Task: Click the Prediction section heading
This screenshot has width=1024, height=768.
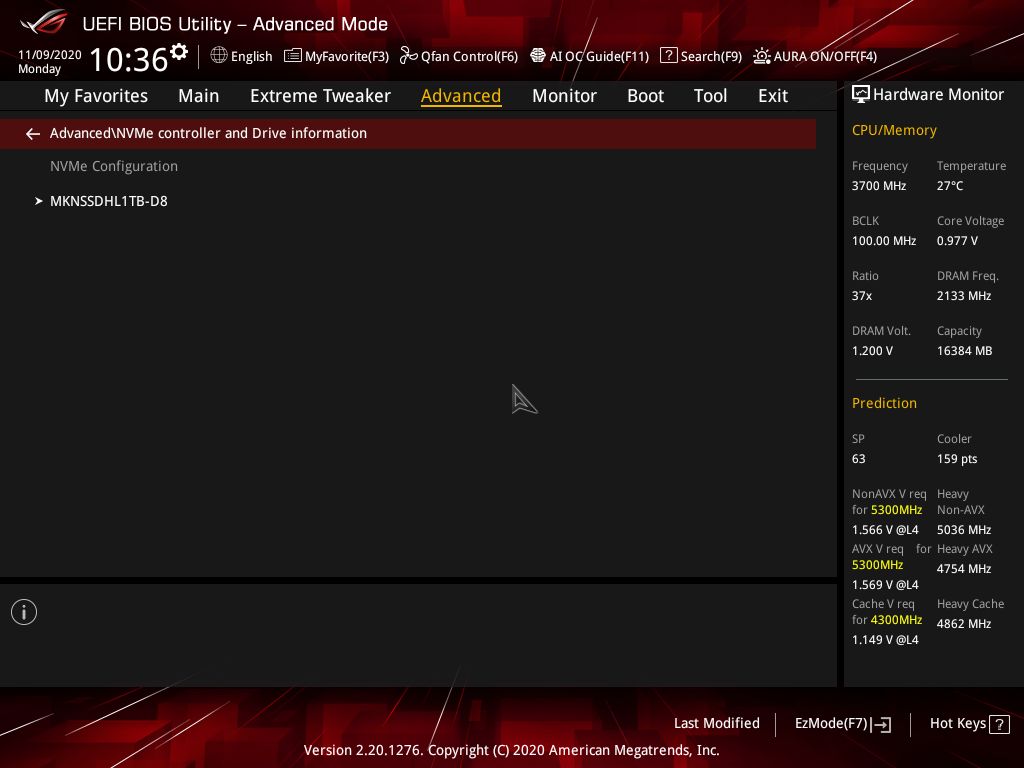Action: pyautogui.click(x=884, y=403)
